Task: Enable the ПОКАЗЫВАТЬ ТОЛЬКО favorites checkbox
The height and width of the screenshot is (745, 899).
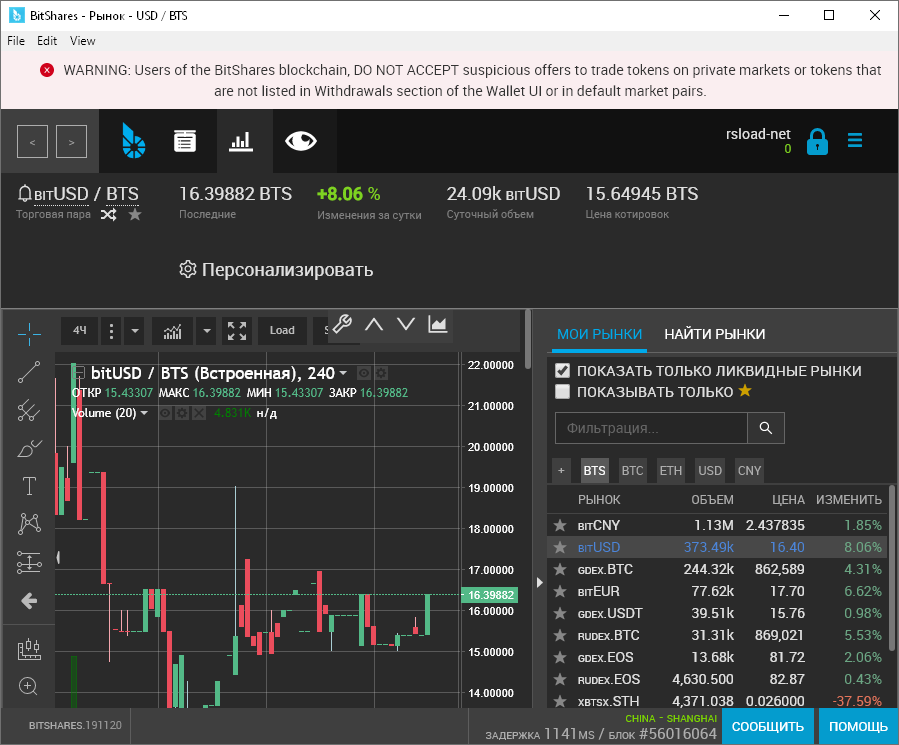Action: [564, 390]
